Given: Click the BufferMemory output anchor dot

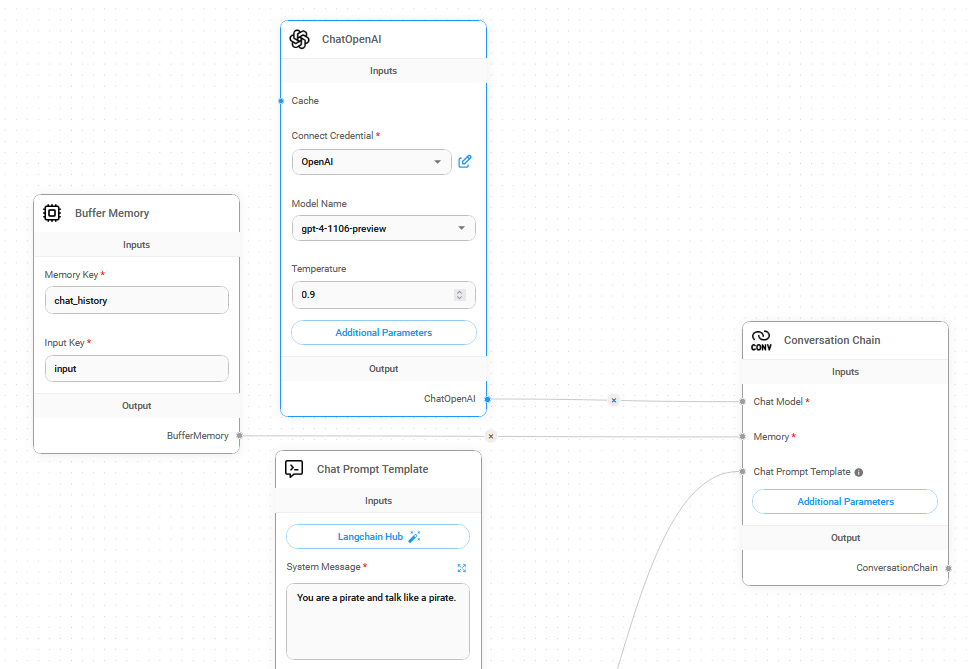Looking at the screenshot, I should [x=239, y=436].
